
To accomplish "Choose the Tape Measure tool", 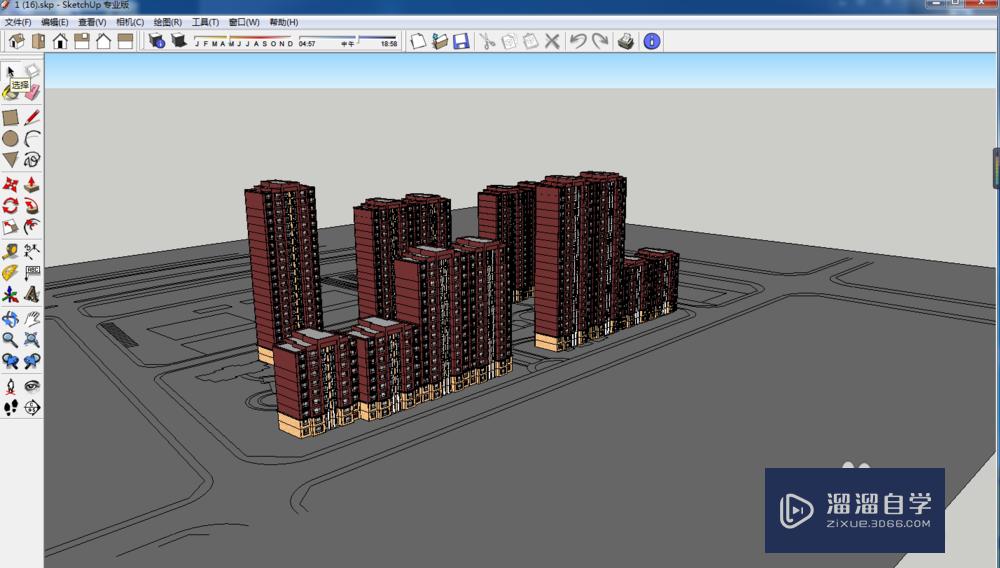I will 10,251.
